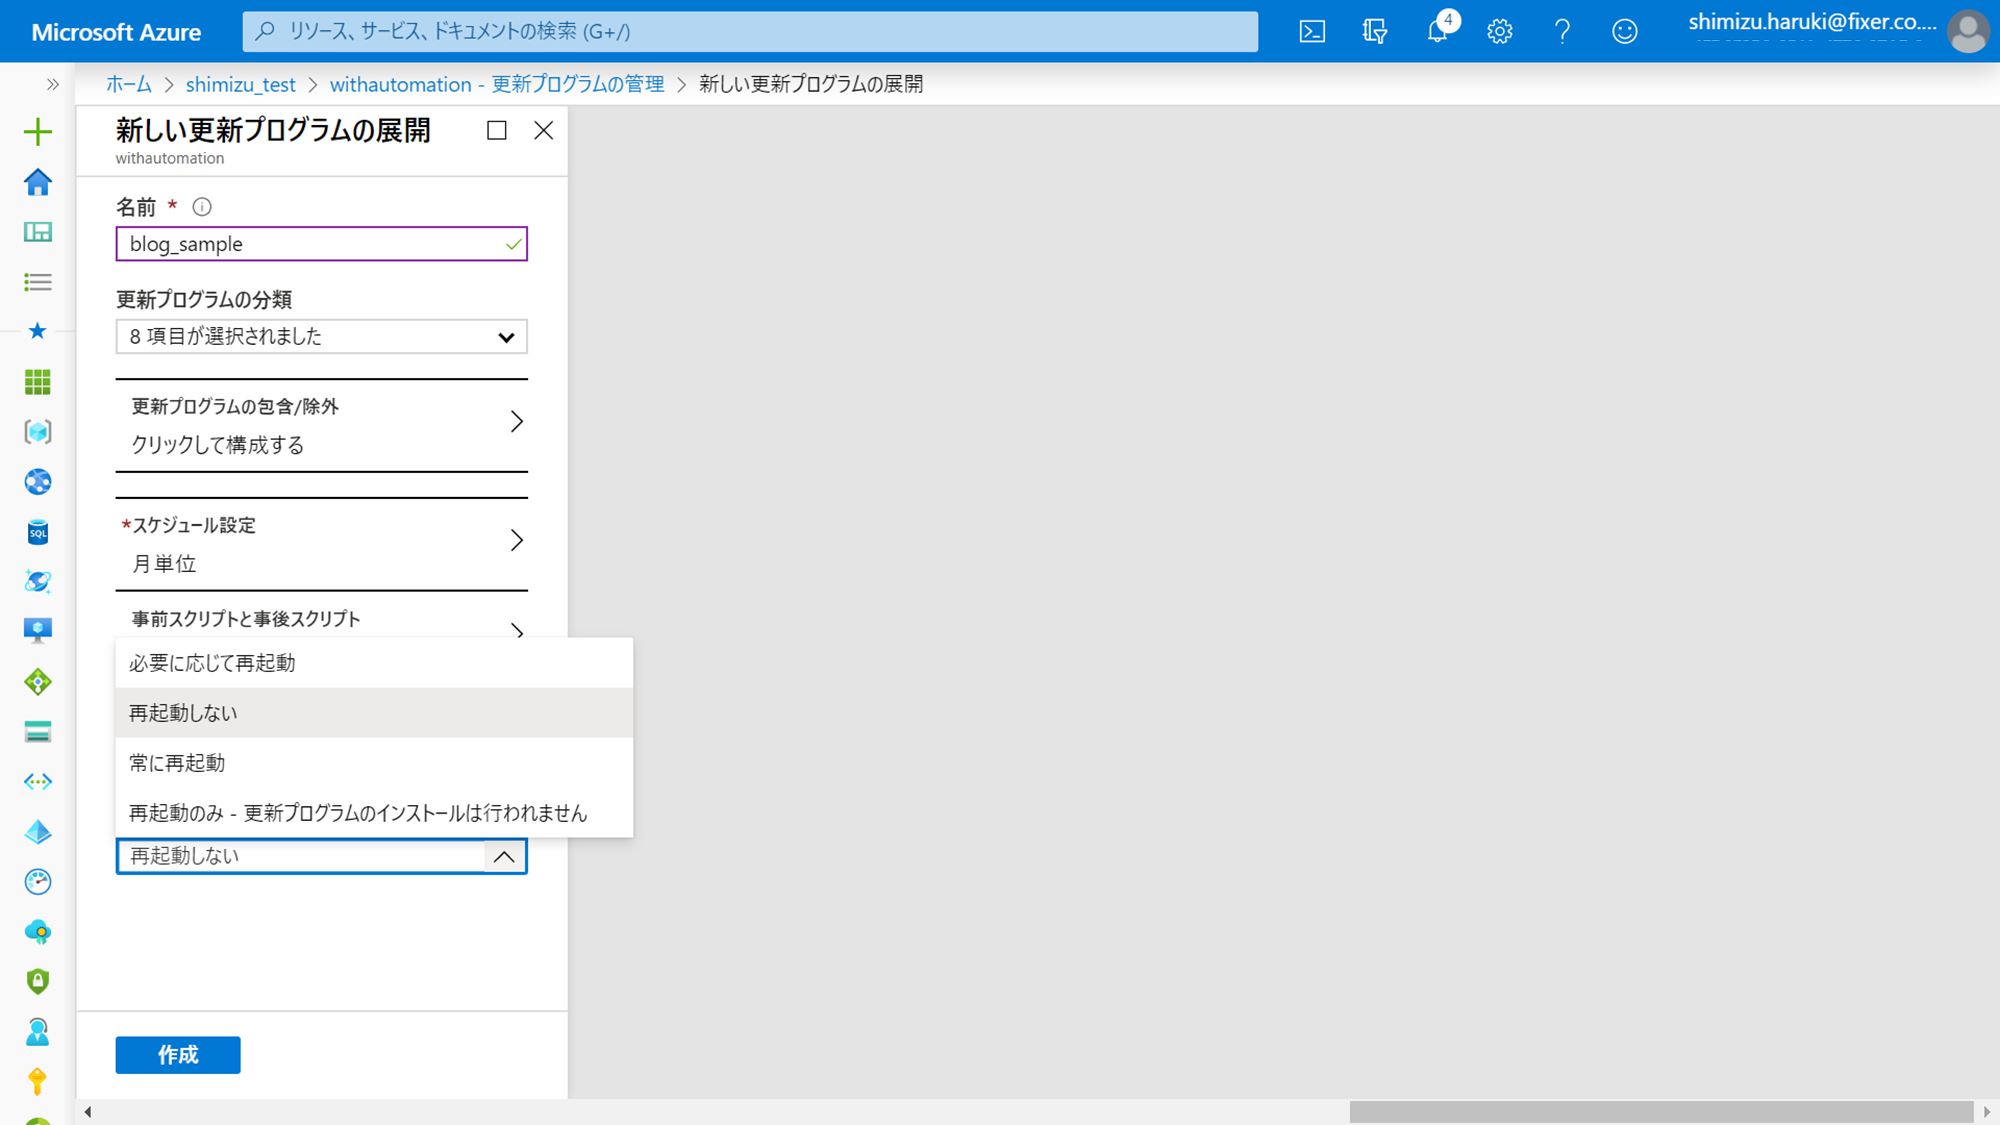
Task: Go to shimizu_test breadcrumb link
Action: [240, 84]
